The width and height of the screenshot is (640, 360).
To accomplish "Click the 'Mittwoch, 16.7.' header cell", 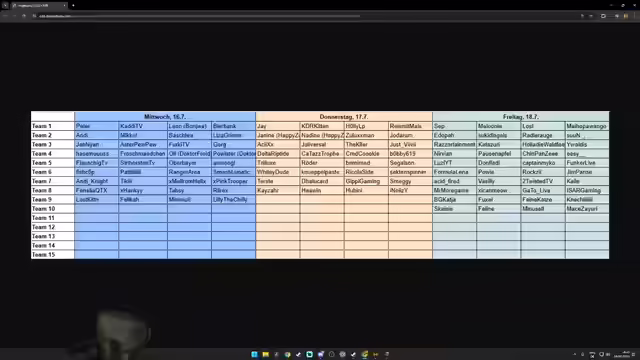I will click(165, 117).
